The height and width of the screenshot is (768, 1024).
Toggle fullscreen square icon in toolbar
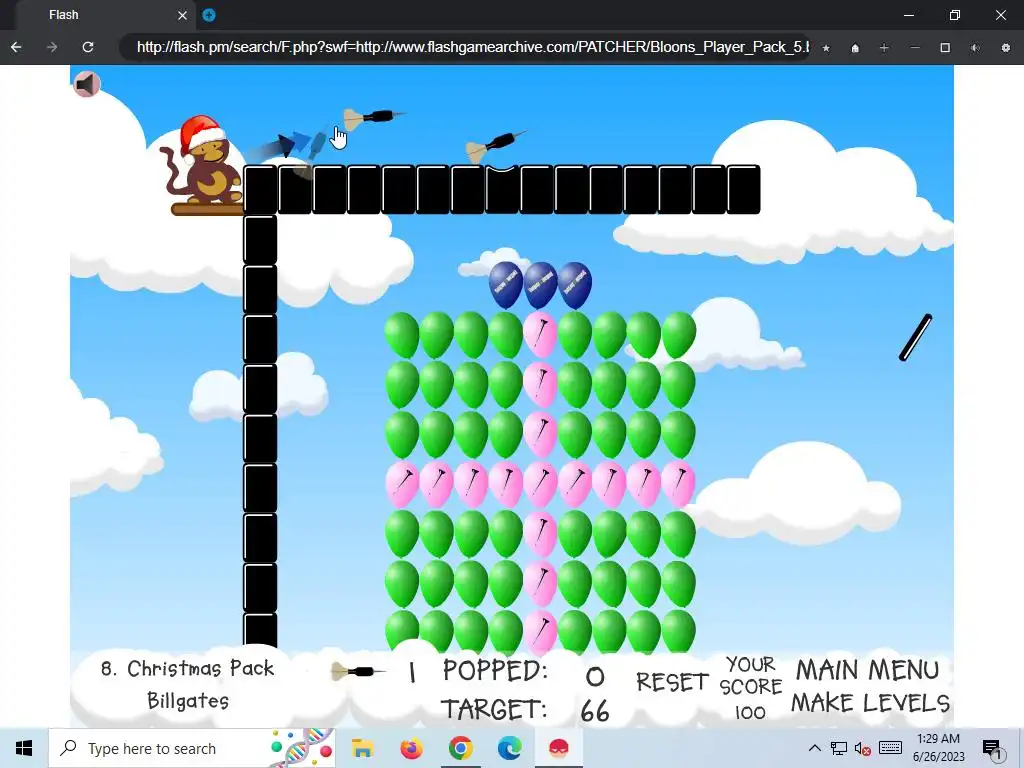tap(945, 48)
